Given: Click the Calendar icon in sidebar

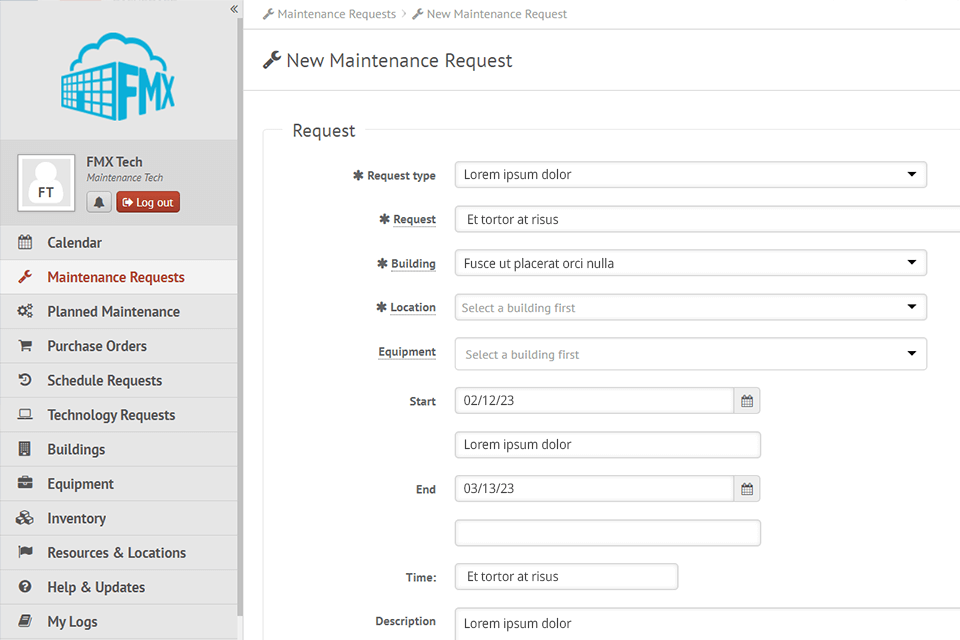Looking at the screenshot, I should (25, 242).
